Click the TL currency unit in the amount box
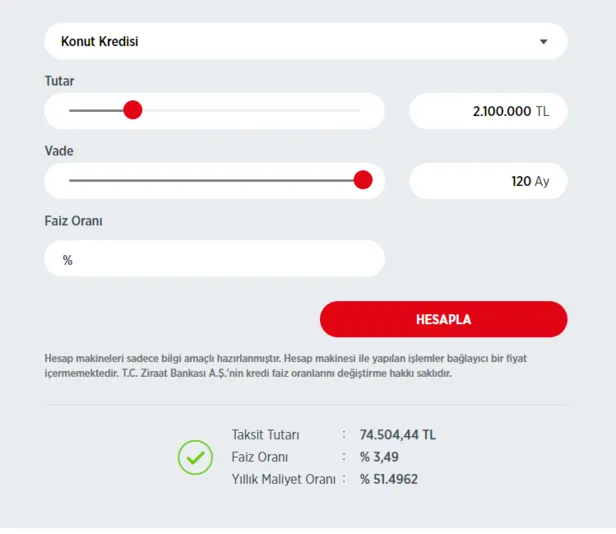The width and height of the screenshot is (616, 534). click(x=542, y=111)
